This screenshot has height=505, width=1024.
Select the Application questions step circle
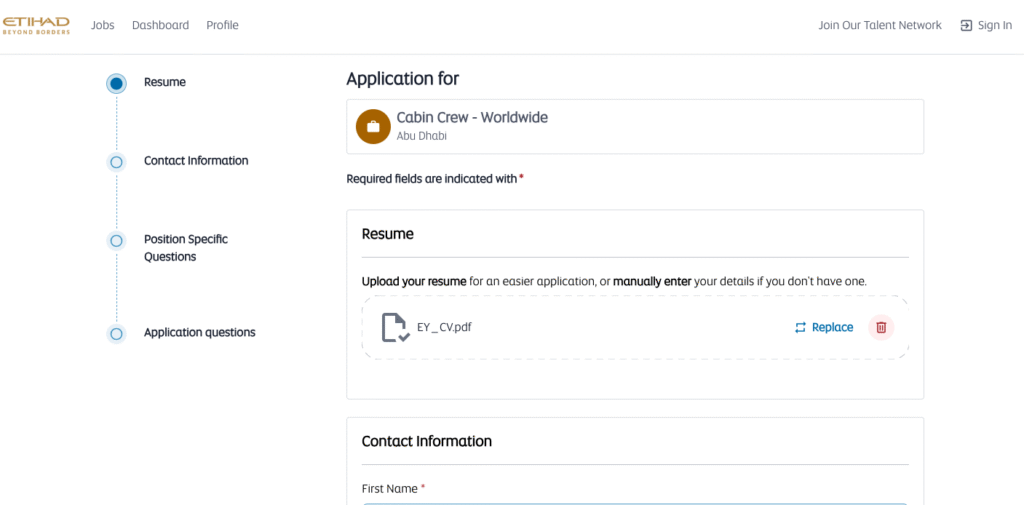117,333
